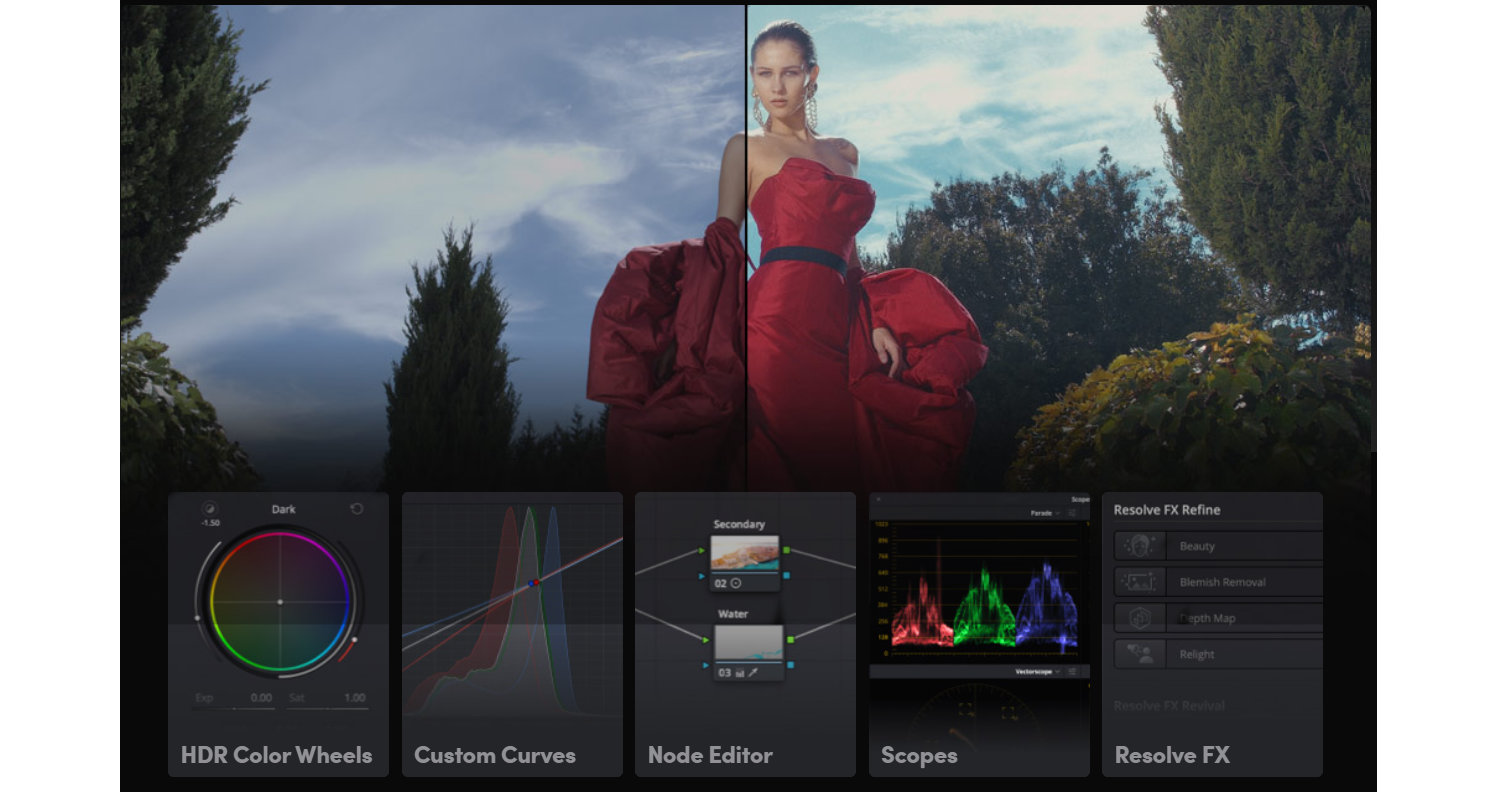Image resolution: width=1497 pixels, height=792 pixels.
Task: Open Parade scope settings icon
Action: pos(1072,513)
